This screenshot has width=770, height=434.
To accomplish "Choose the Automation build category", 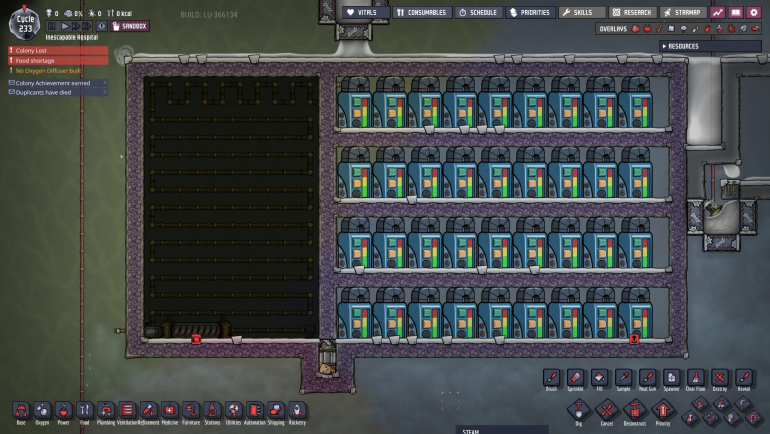I will [x=255, y=411].
